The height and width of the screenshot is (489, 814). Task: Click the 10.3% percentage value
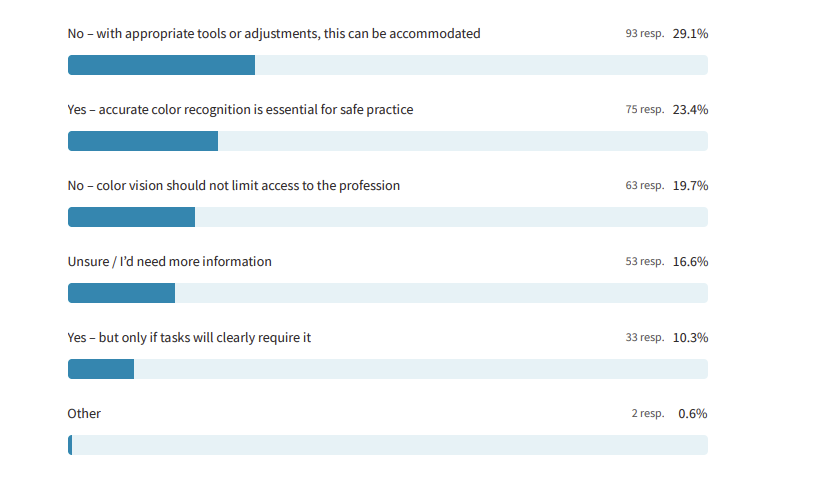point(690,338)
